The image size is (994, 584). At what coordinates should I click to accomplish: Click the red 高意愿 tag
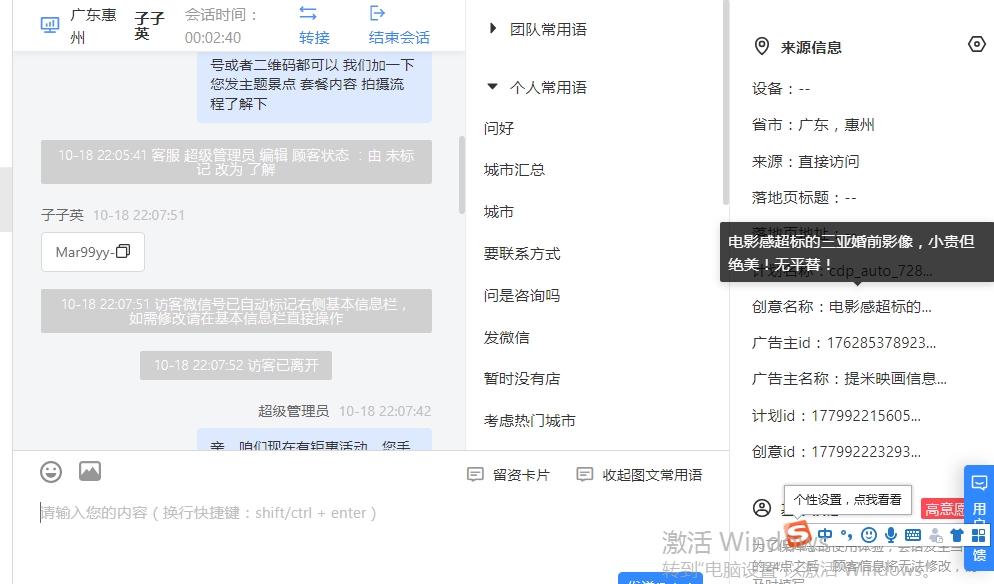[x=944, y=509]
